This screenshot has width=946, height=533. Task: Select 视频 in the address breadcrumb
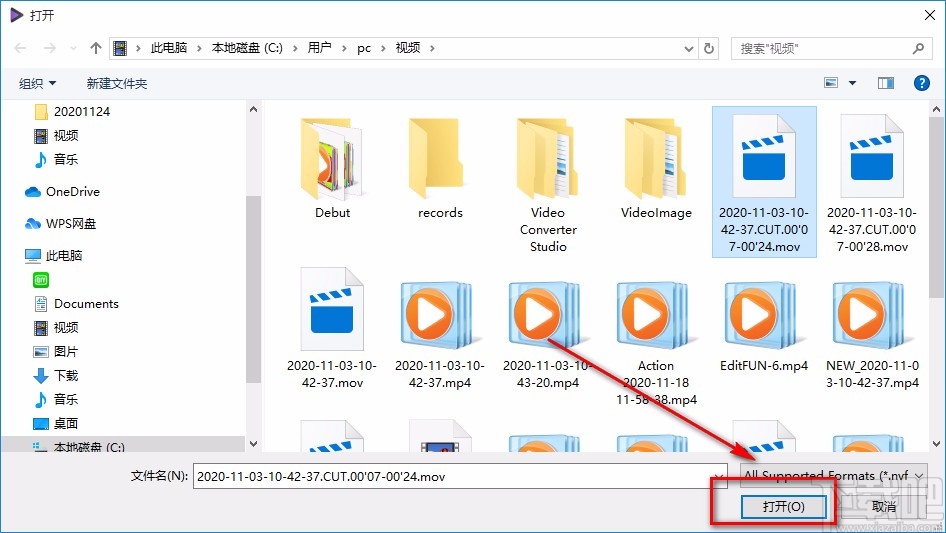(408, 48)
